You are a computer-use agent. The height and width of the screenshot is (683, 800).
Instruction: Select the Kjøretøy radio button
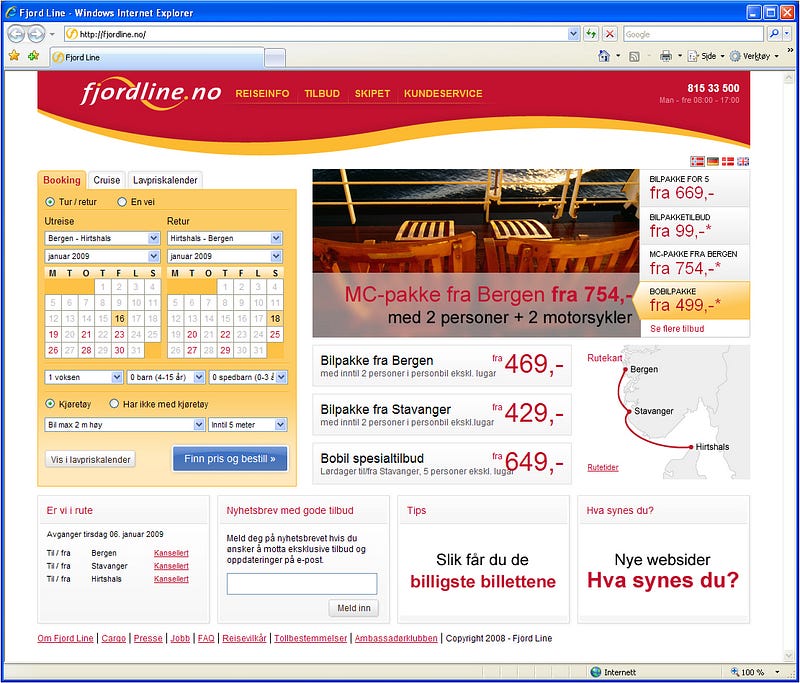(x=49, y=404)
